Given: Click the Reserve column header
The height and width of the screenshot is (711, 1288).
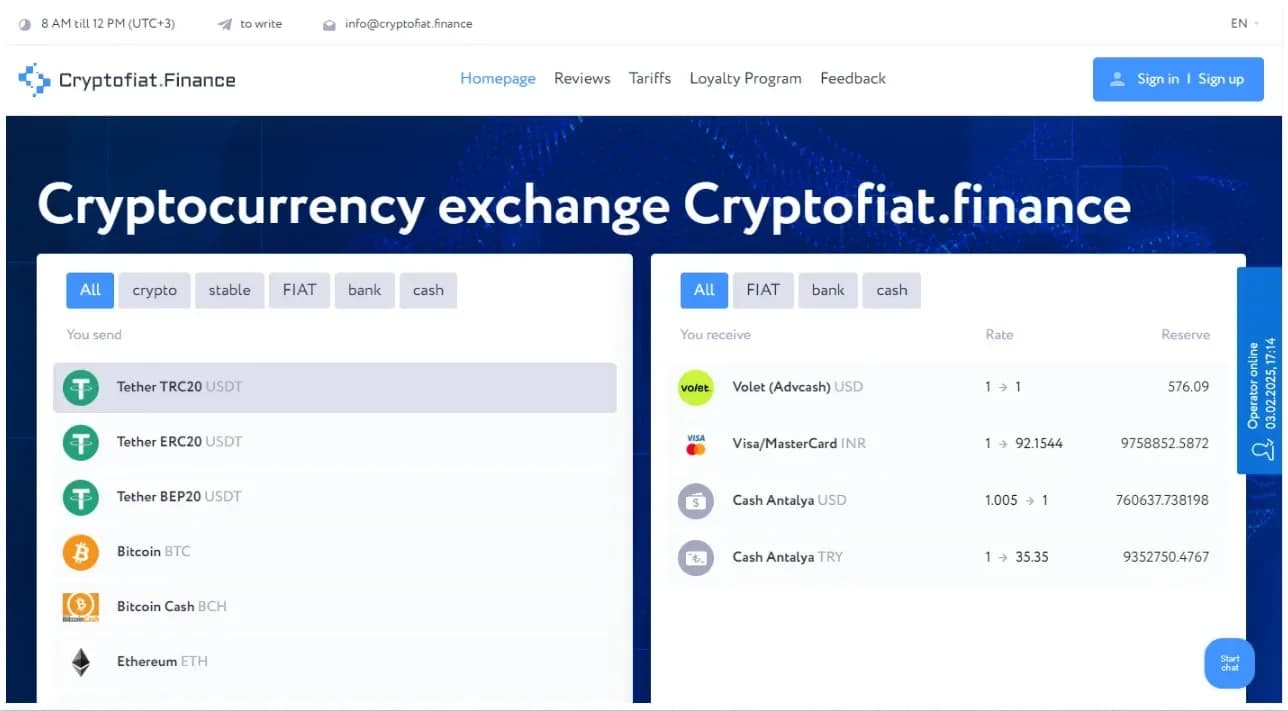Looking at the screenshot, I should [1185, 335].
